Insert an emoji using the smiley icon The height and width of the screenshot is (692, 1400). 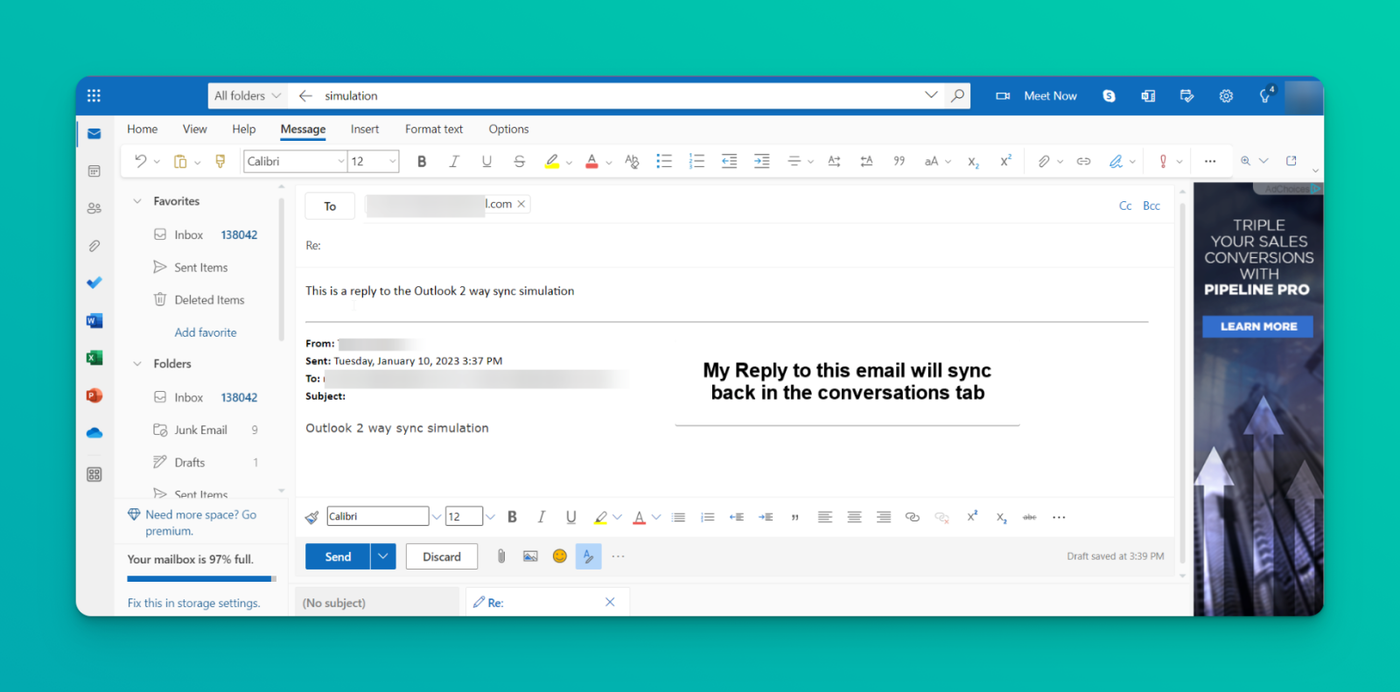click(560, 557)
